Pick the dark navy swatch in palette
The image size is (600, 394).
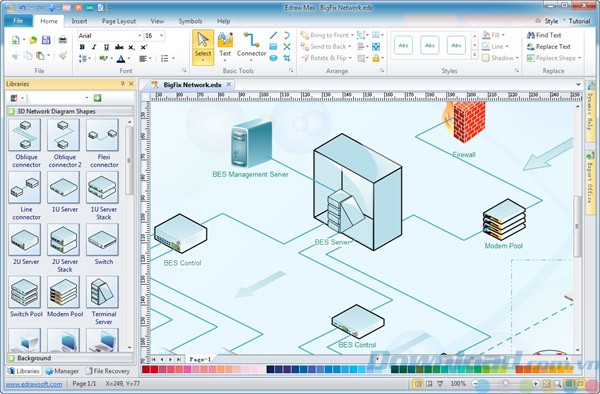(x=270, y=369)
